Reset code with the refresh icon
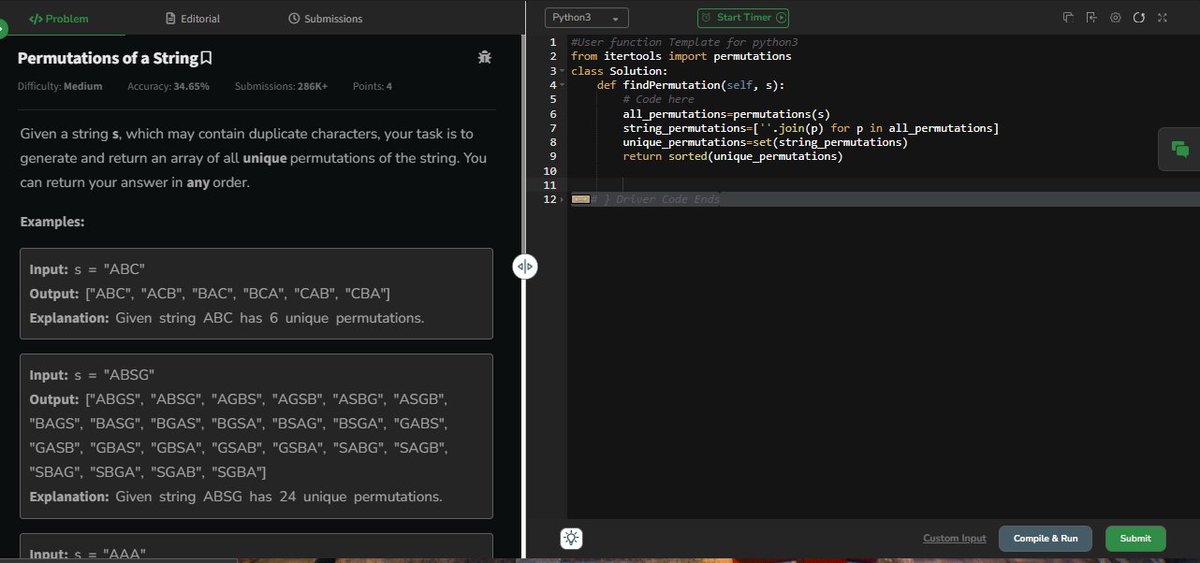Screen dimensions: 1200x563 coord(1139,18)
